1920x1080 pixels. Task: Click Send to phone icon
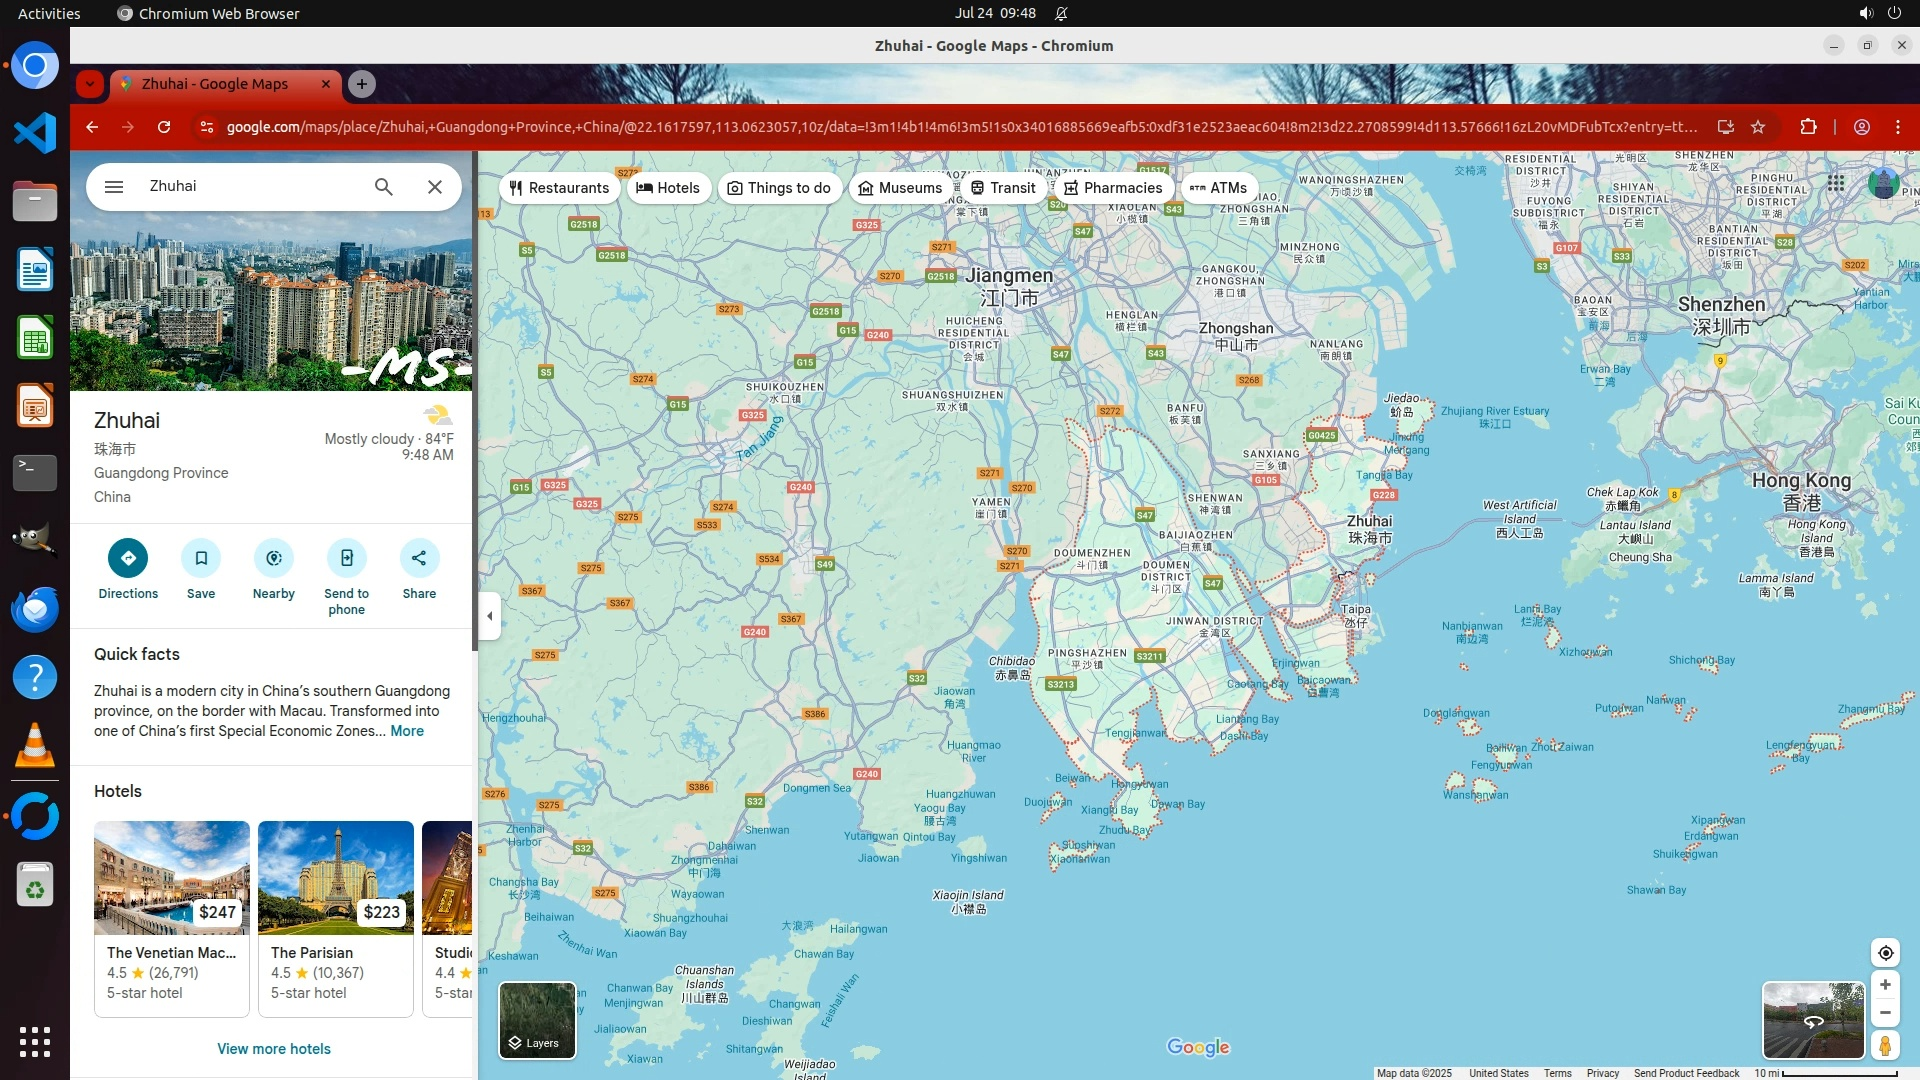click(346, 558)
